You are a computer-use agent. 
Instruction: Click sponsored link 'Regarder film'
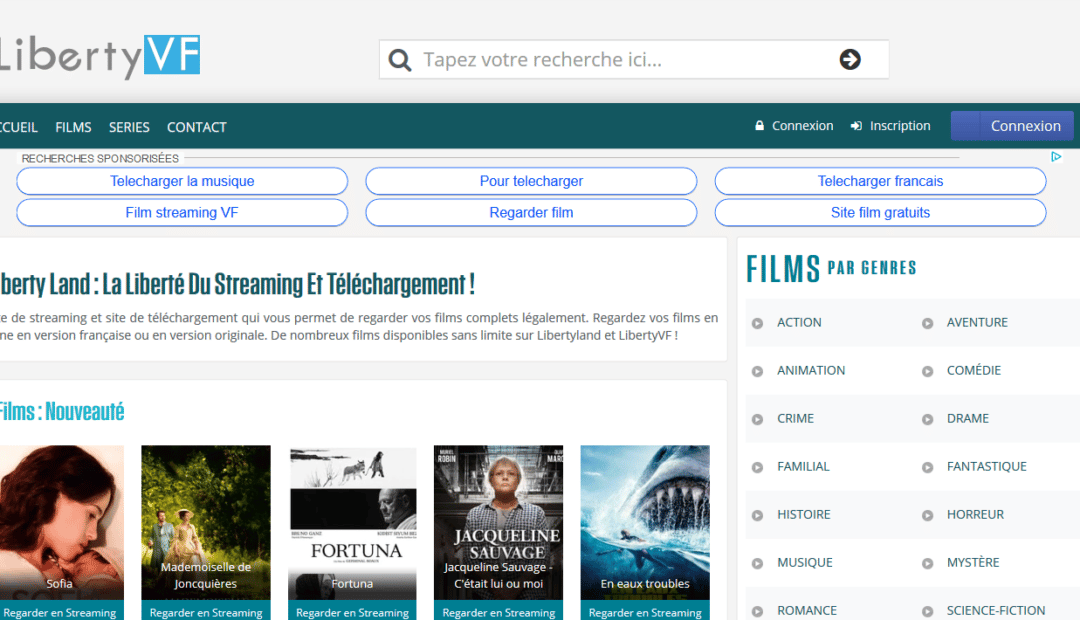531,213
